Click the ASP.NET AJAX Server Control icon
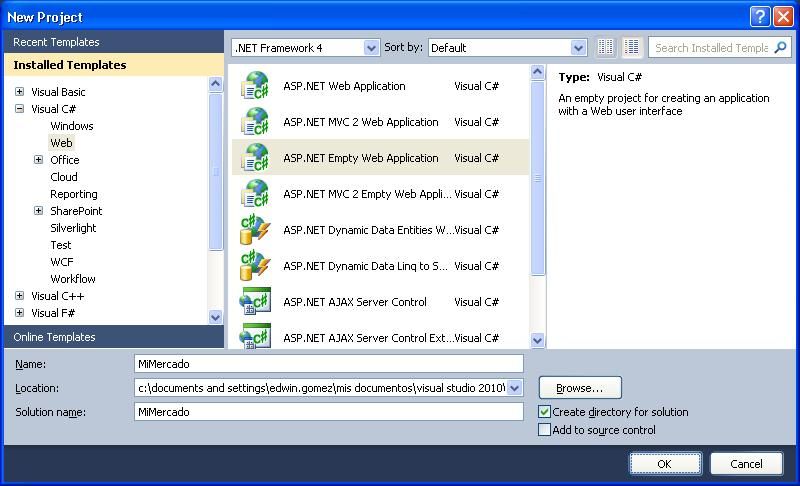Screen dimensions: 800x486 pyautogui.click(x=255, y=302)
